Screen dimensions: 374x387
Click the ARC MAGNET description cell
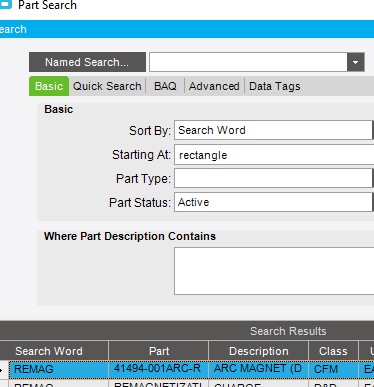tap(259, 369)
